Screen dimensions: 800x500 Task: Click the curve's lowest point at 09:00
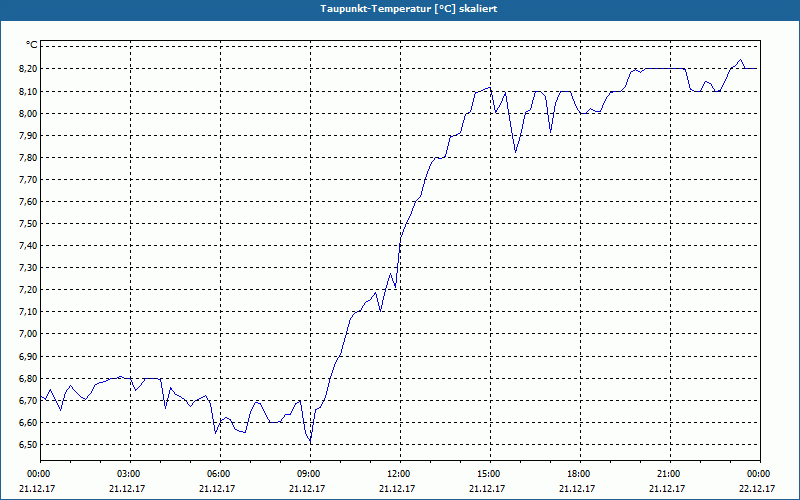point(310,442)
